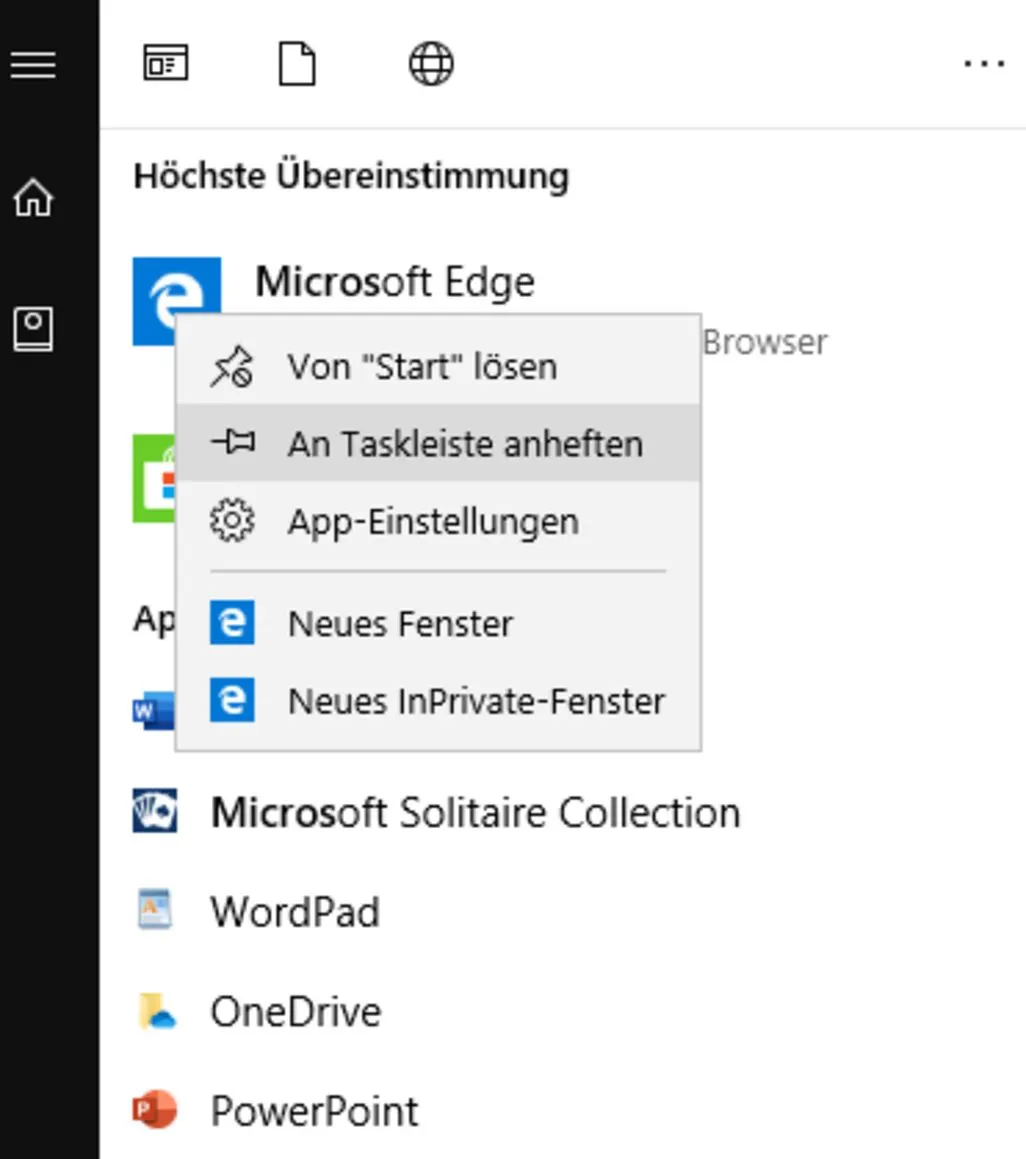Image resolution: width=1026 pixels, height=1159 pixels.
Task: Click the Microsoft Solitaire Collection icon
Action: [x=155, y=811]
